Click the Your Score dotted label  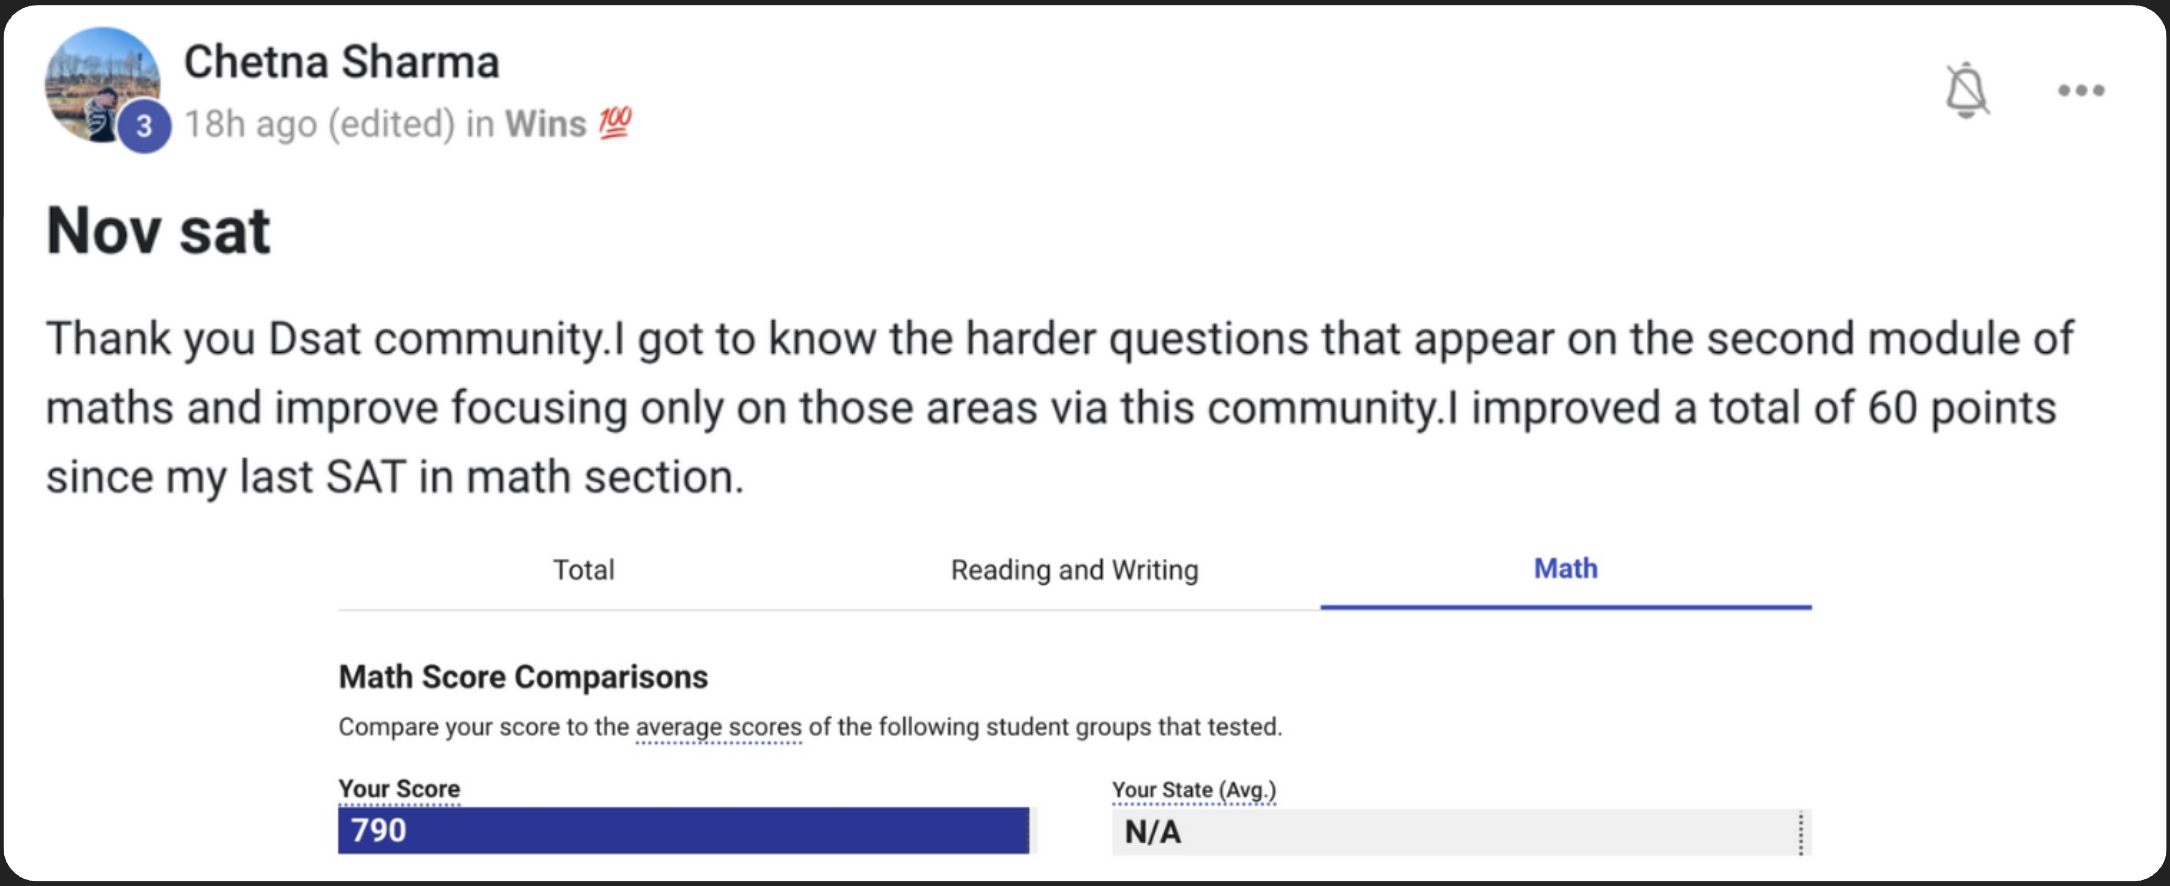coord(399,789)
